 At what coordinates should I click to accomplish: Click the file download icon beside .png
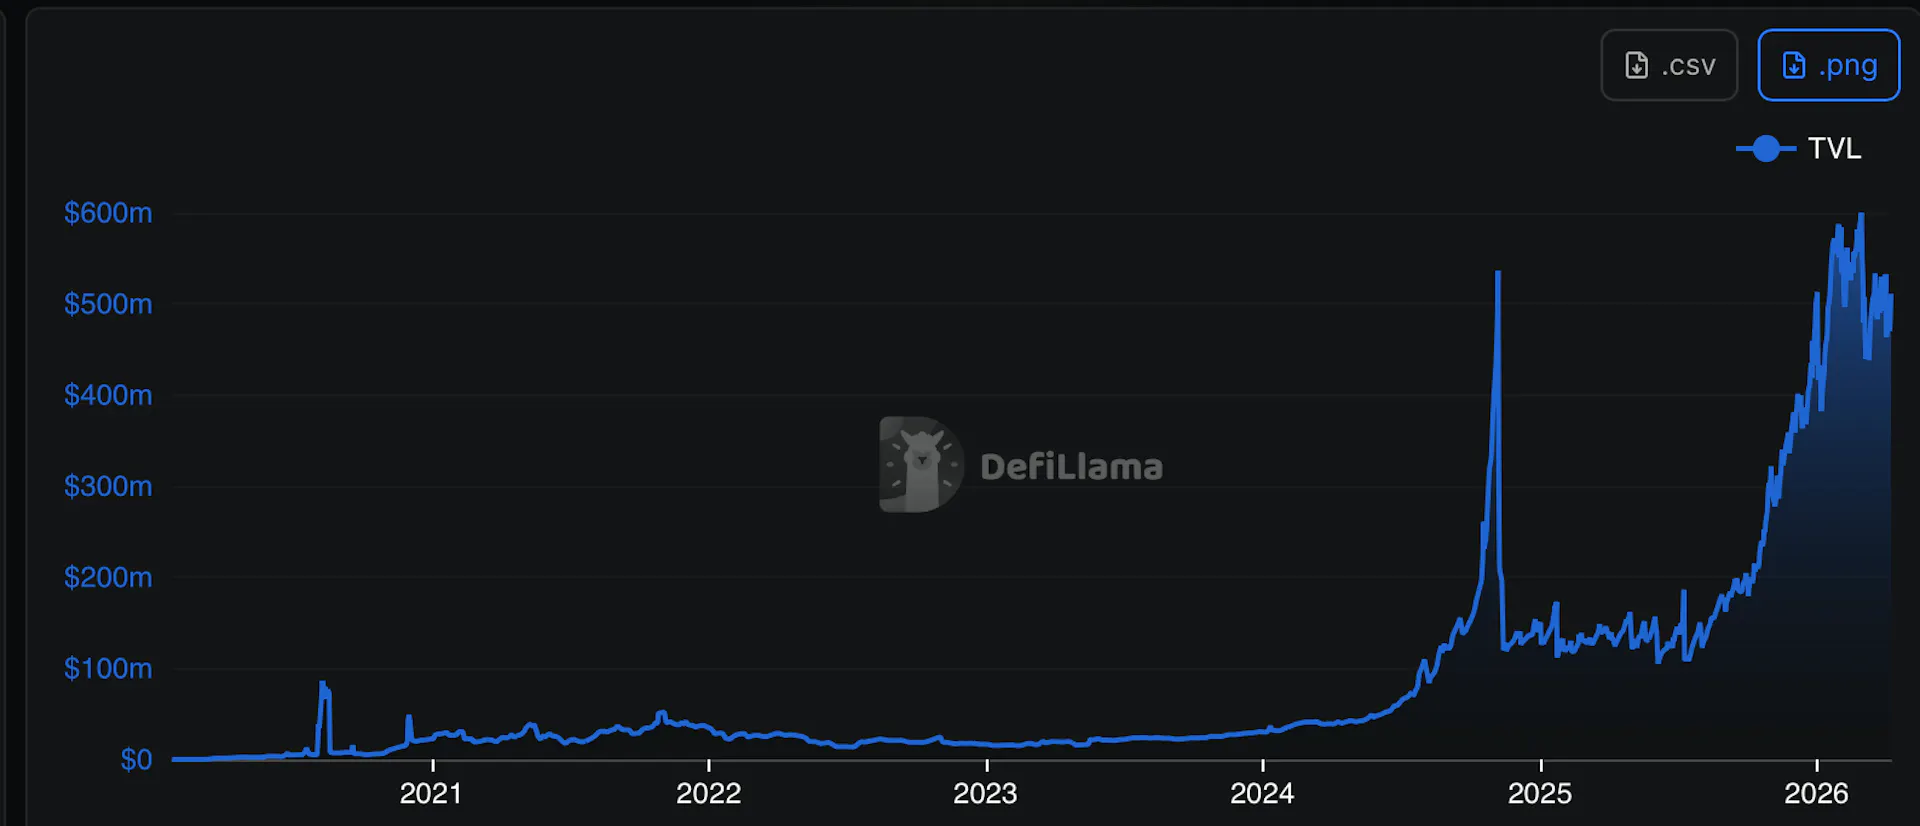coord(1794,66)
